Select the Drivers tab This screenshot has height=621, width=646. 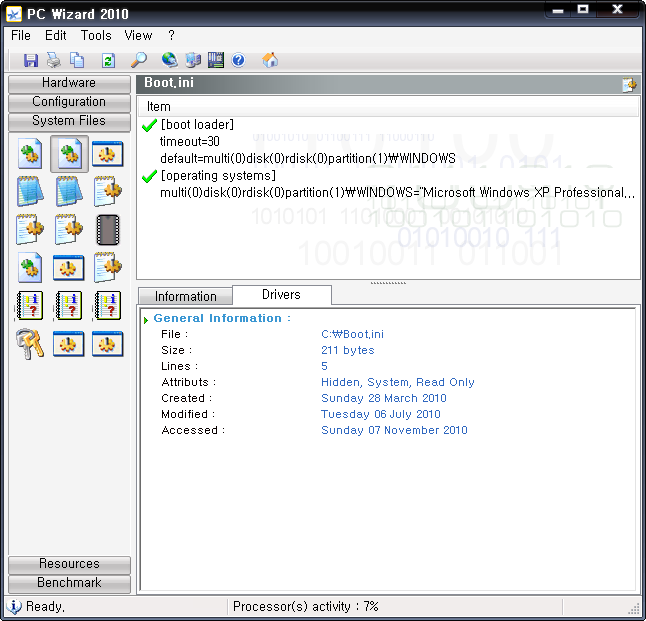tap(282, 295)
